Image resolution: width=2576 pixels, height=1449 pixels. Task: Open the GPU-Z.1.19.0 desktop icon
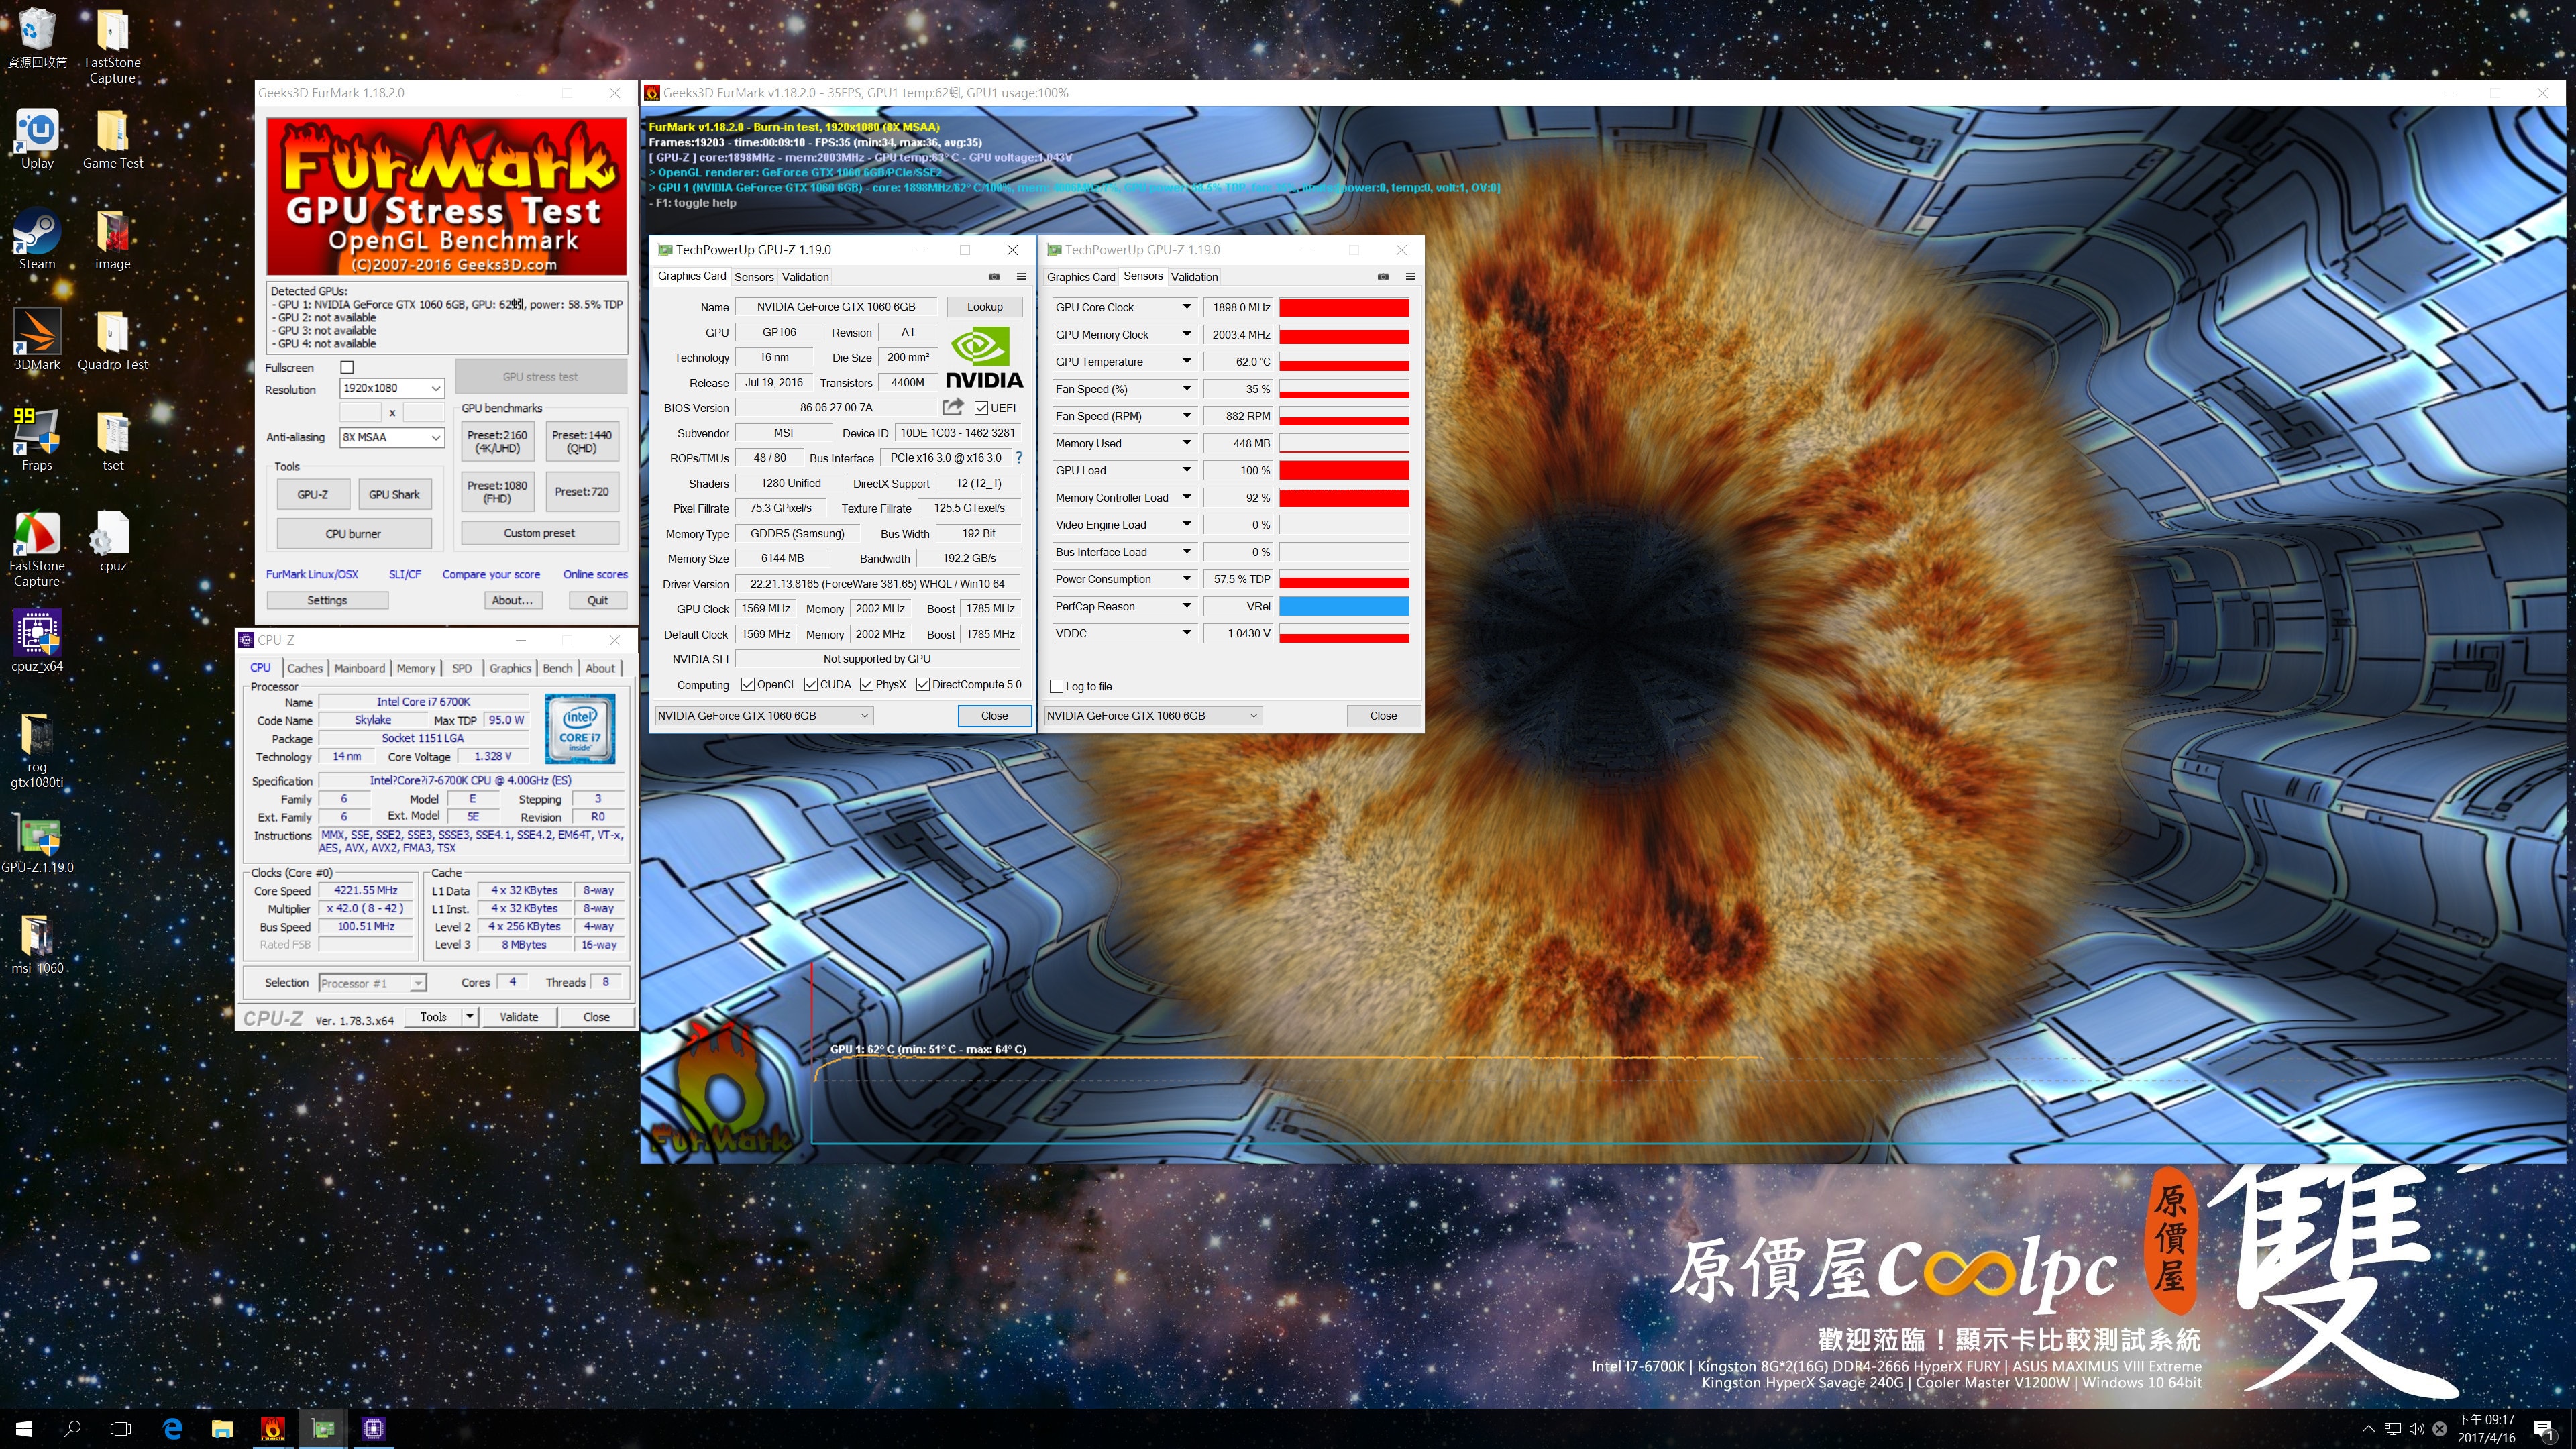[37, 843]
